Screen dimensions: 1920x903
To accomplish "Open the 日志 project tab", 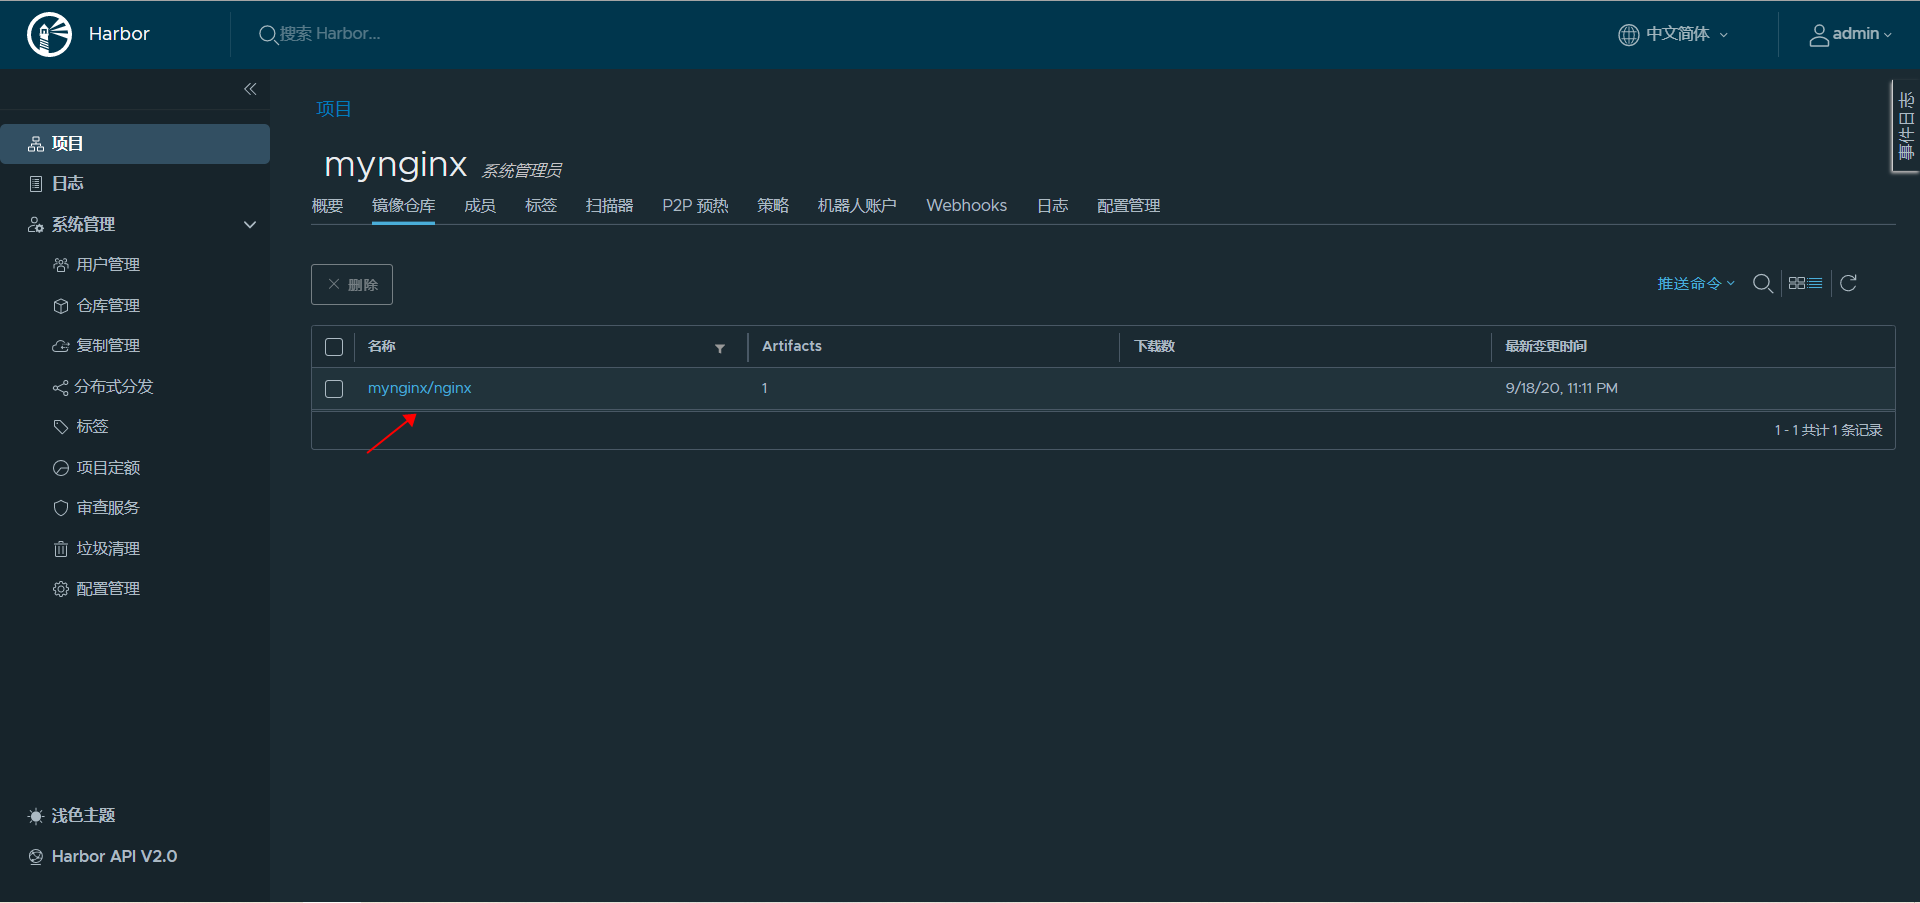I will point(1052,206).
